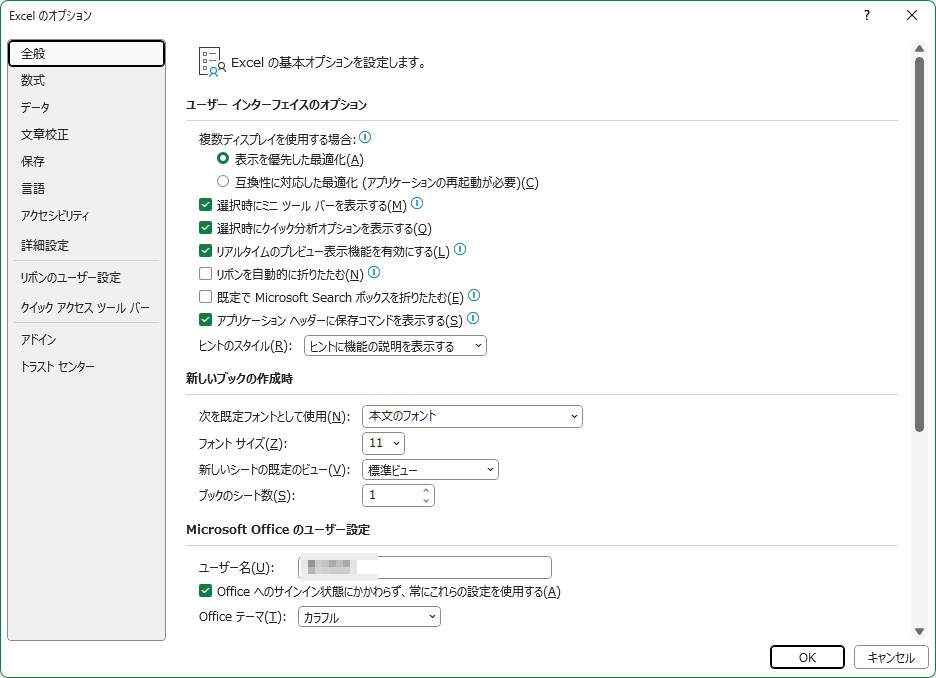Click info icon beside 保存コマンドを表示する option
The width and height of the screenshot is (936, 678).
473,319
